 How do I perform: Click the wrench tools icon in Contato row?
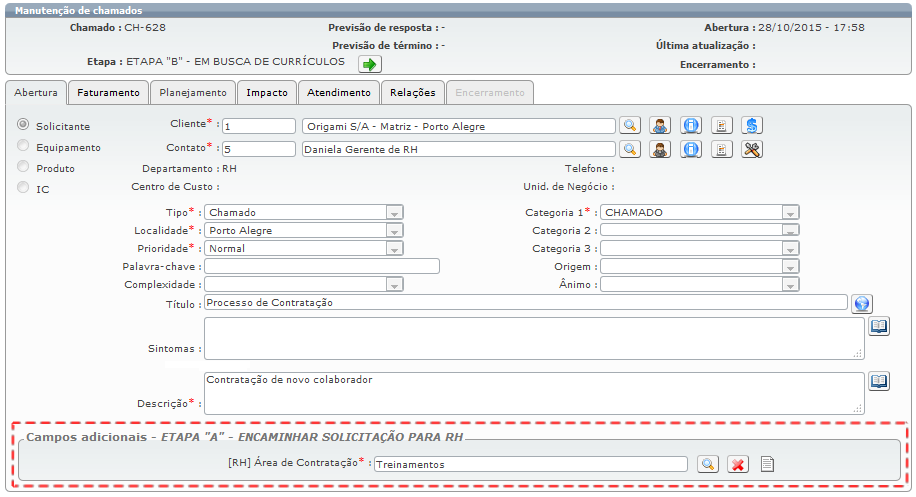pyautogui.click(x=753, y=149)
